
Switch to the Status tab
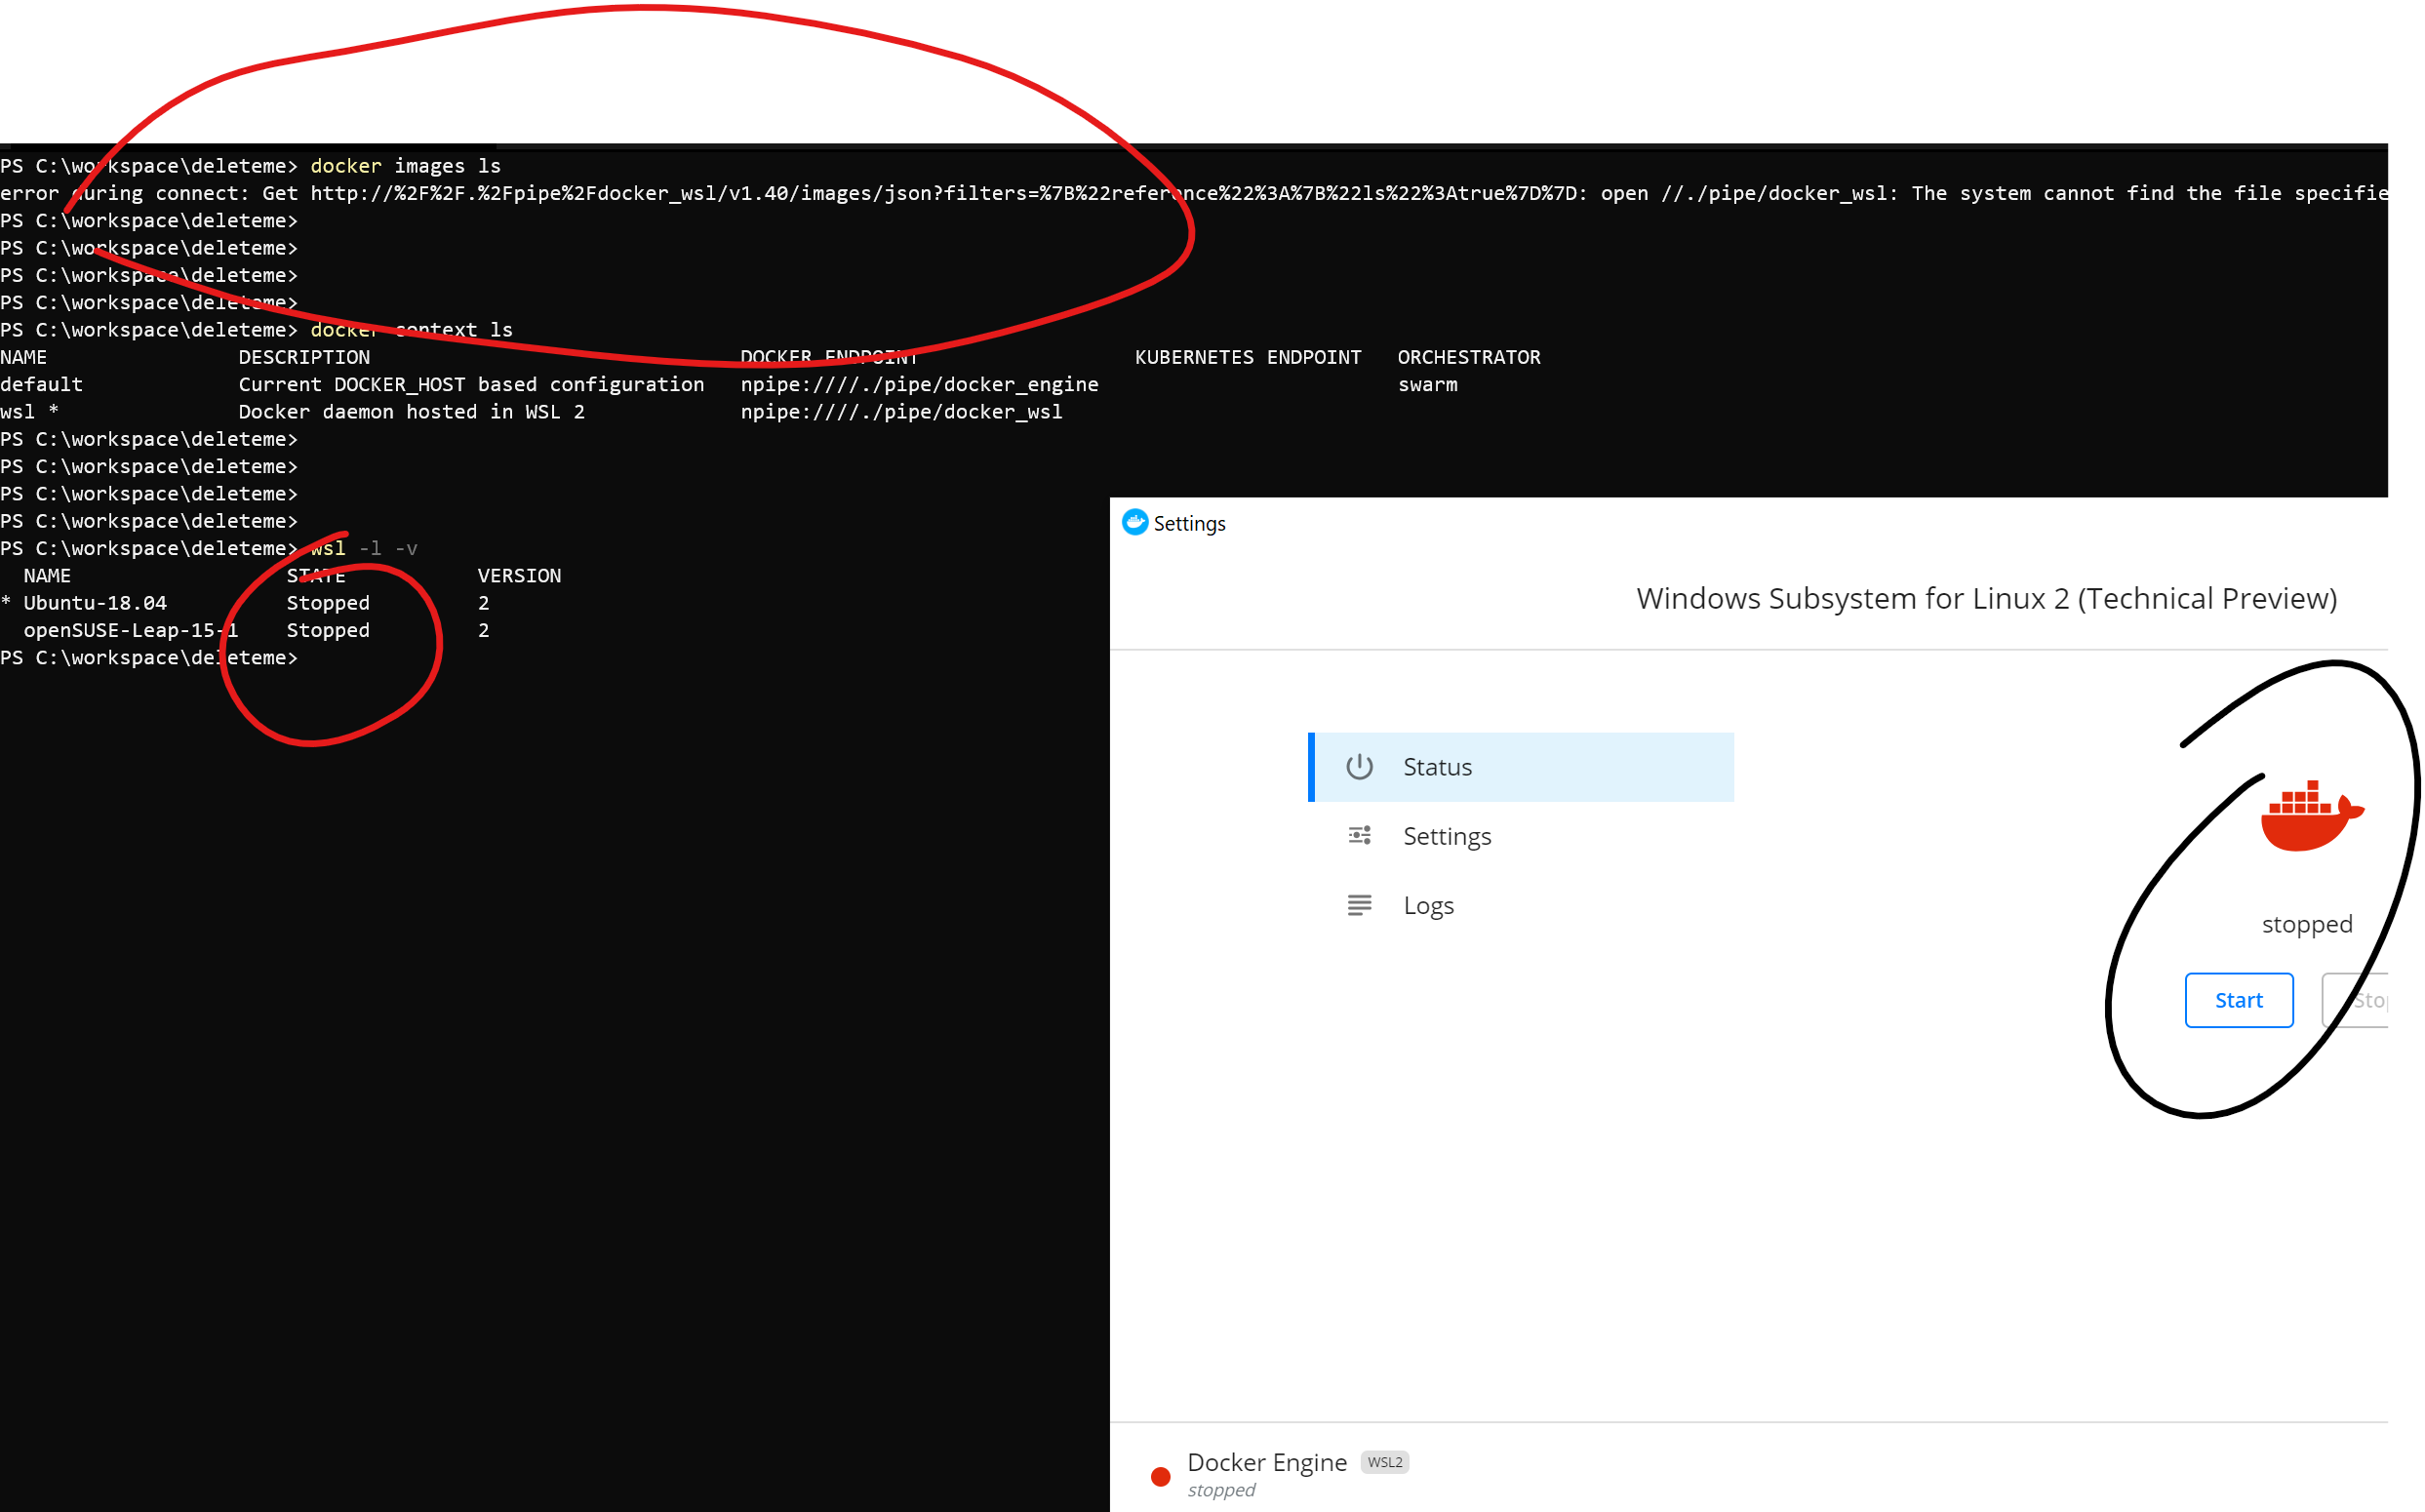pyautogui.click(x=1437, y=766)
